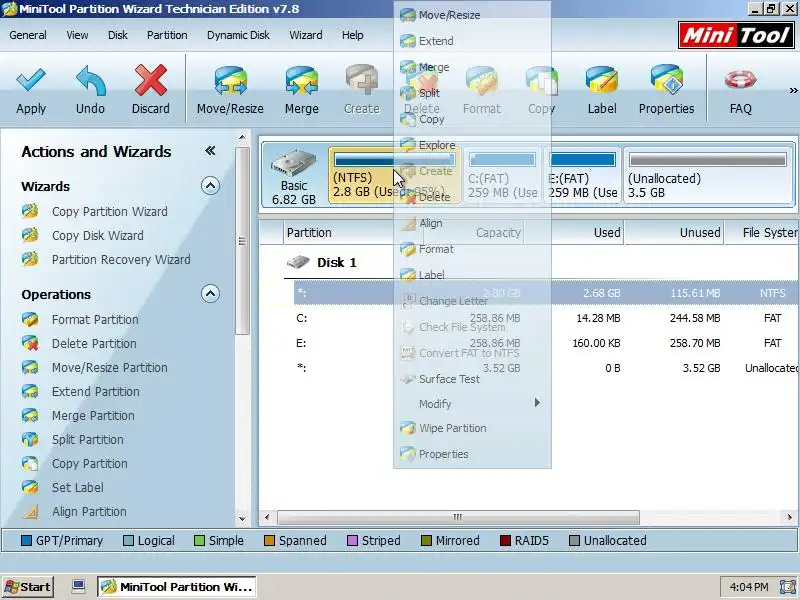Collapse the Wizards section
Image resolution: width=800 pixels, height=600 pixels.
pos(210,186)
